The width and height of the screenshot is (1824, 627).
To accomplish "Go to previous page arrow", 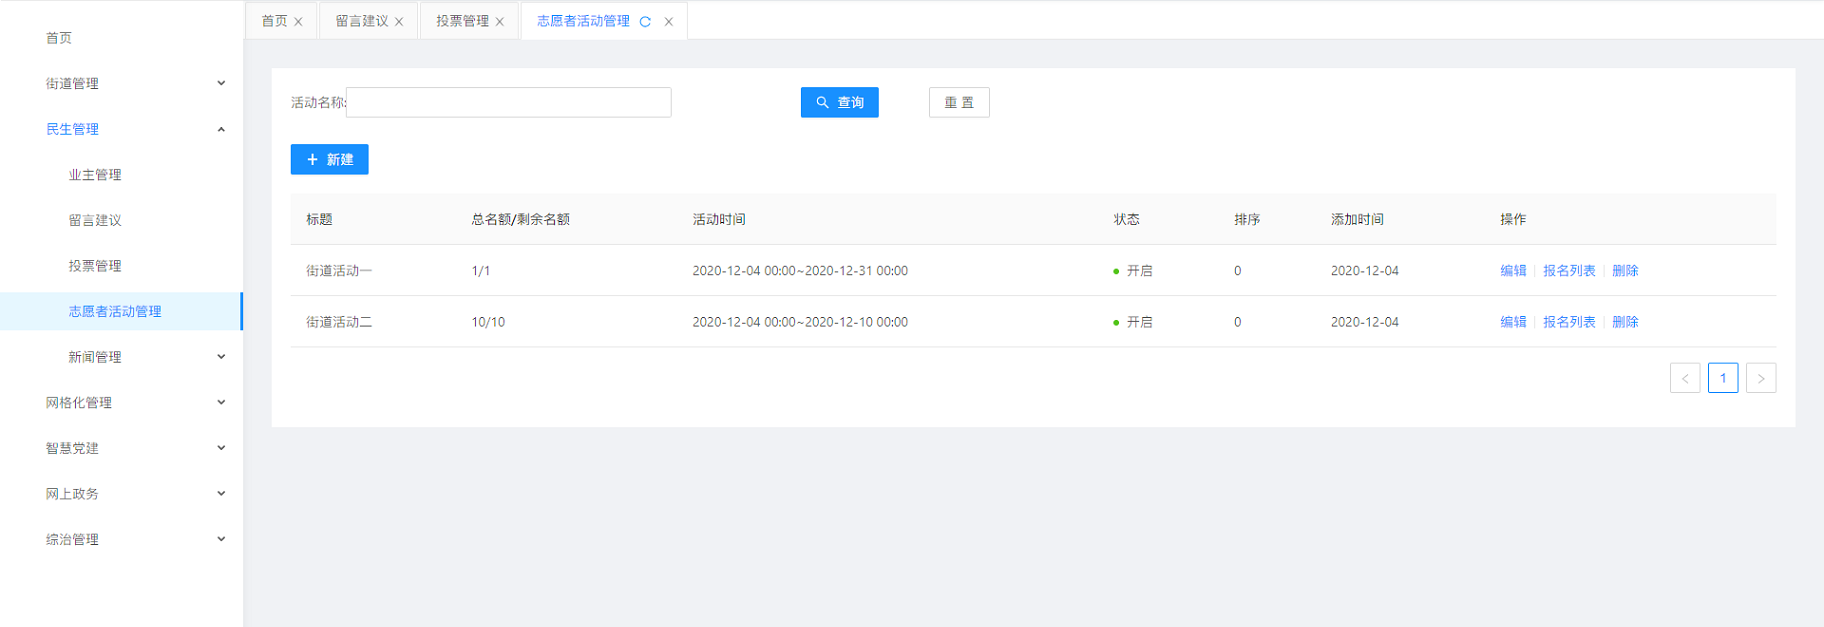I will point(1685,378).
